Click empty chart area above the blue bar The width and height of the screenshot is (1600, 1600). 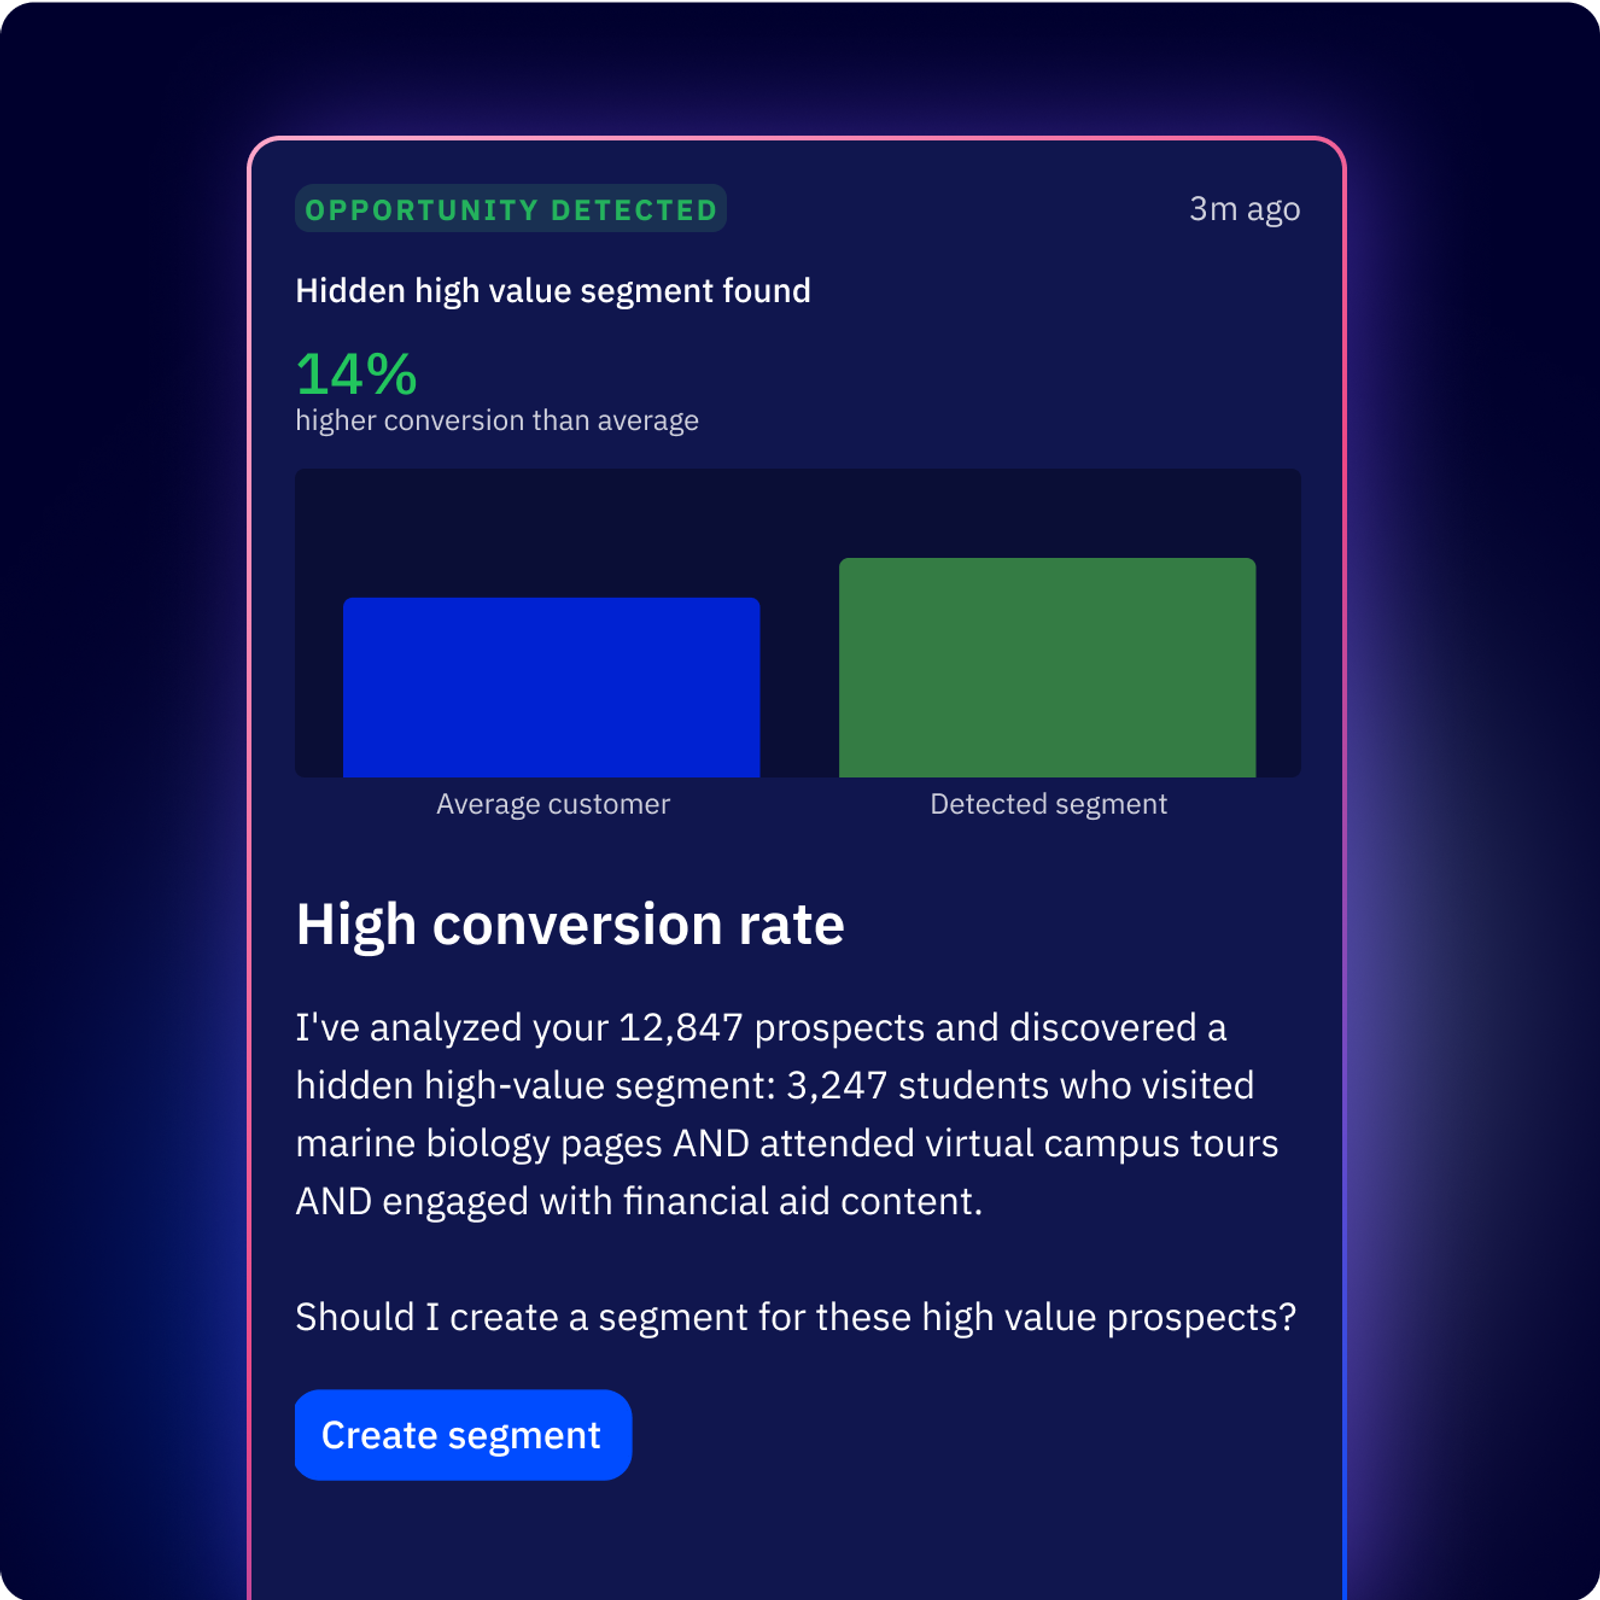(x=551, y=532)
